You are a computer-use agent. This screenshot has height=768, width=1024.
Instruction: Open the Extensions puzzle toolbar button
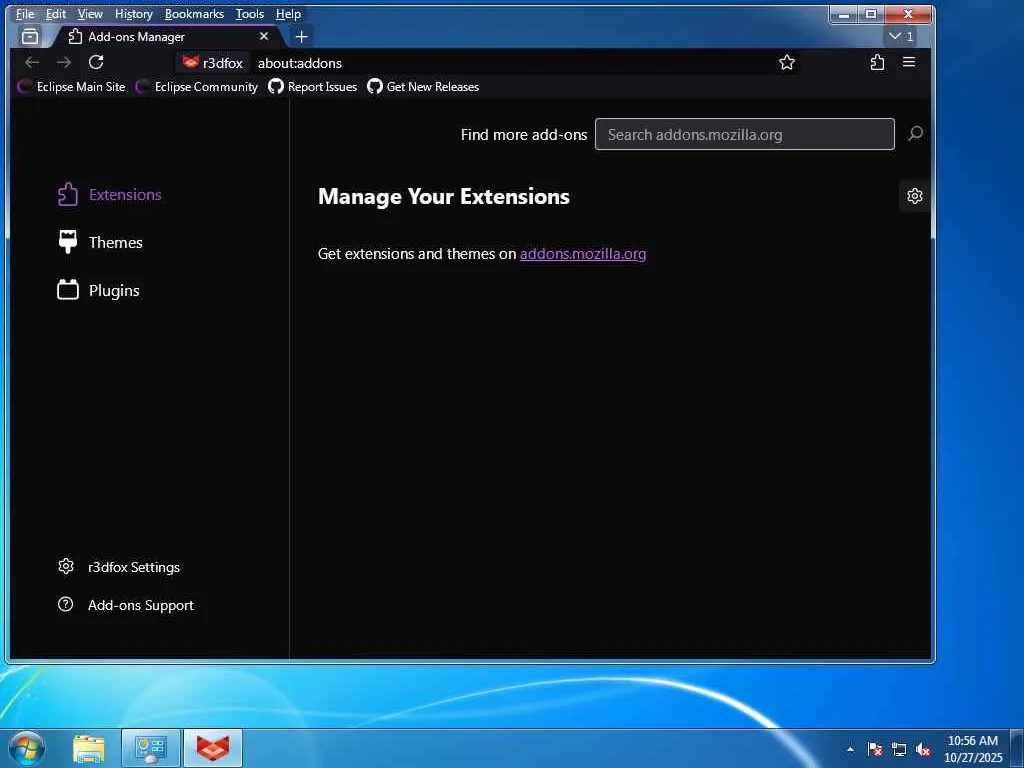(x=877, y=63)
